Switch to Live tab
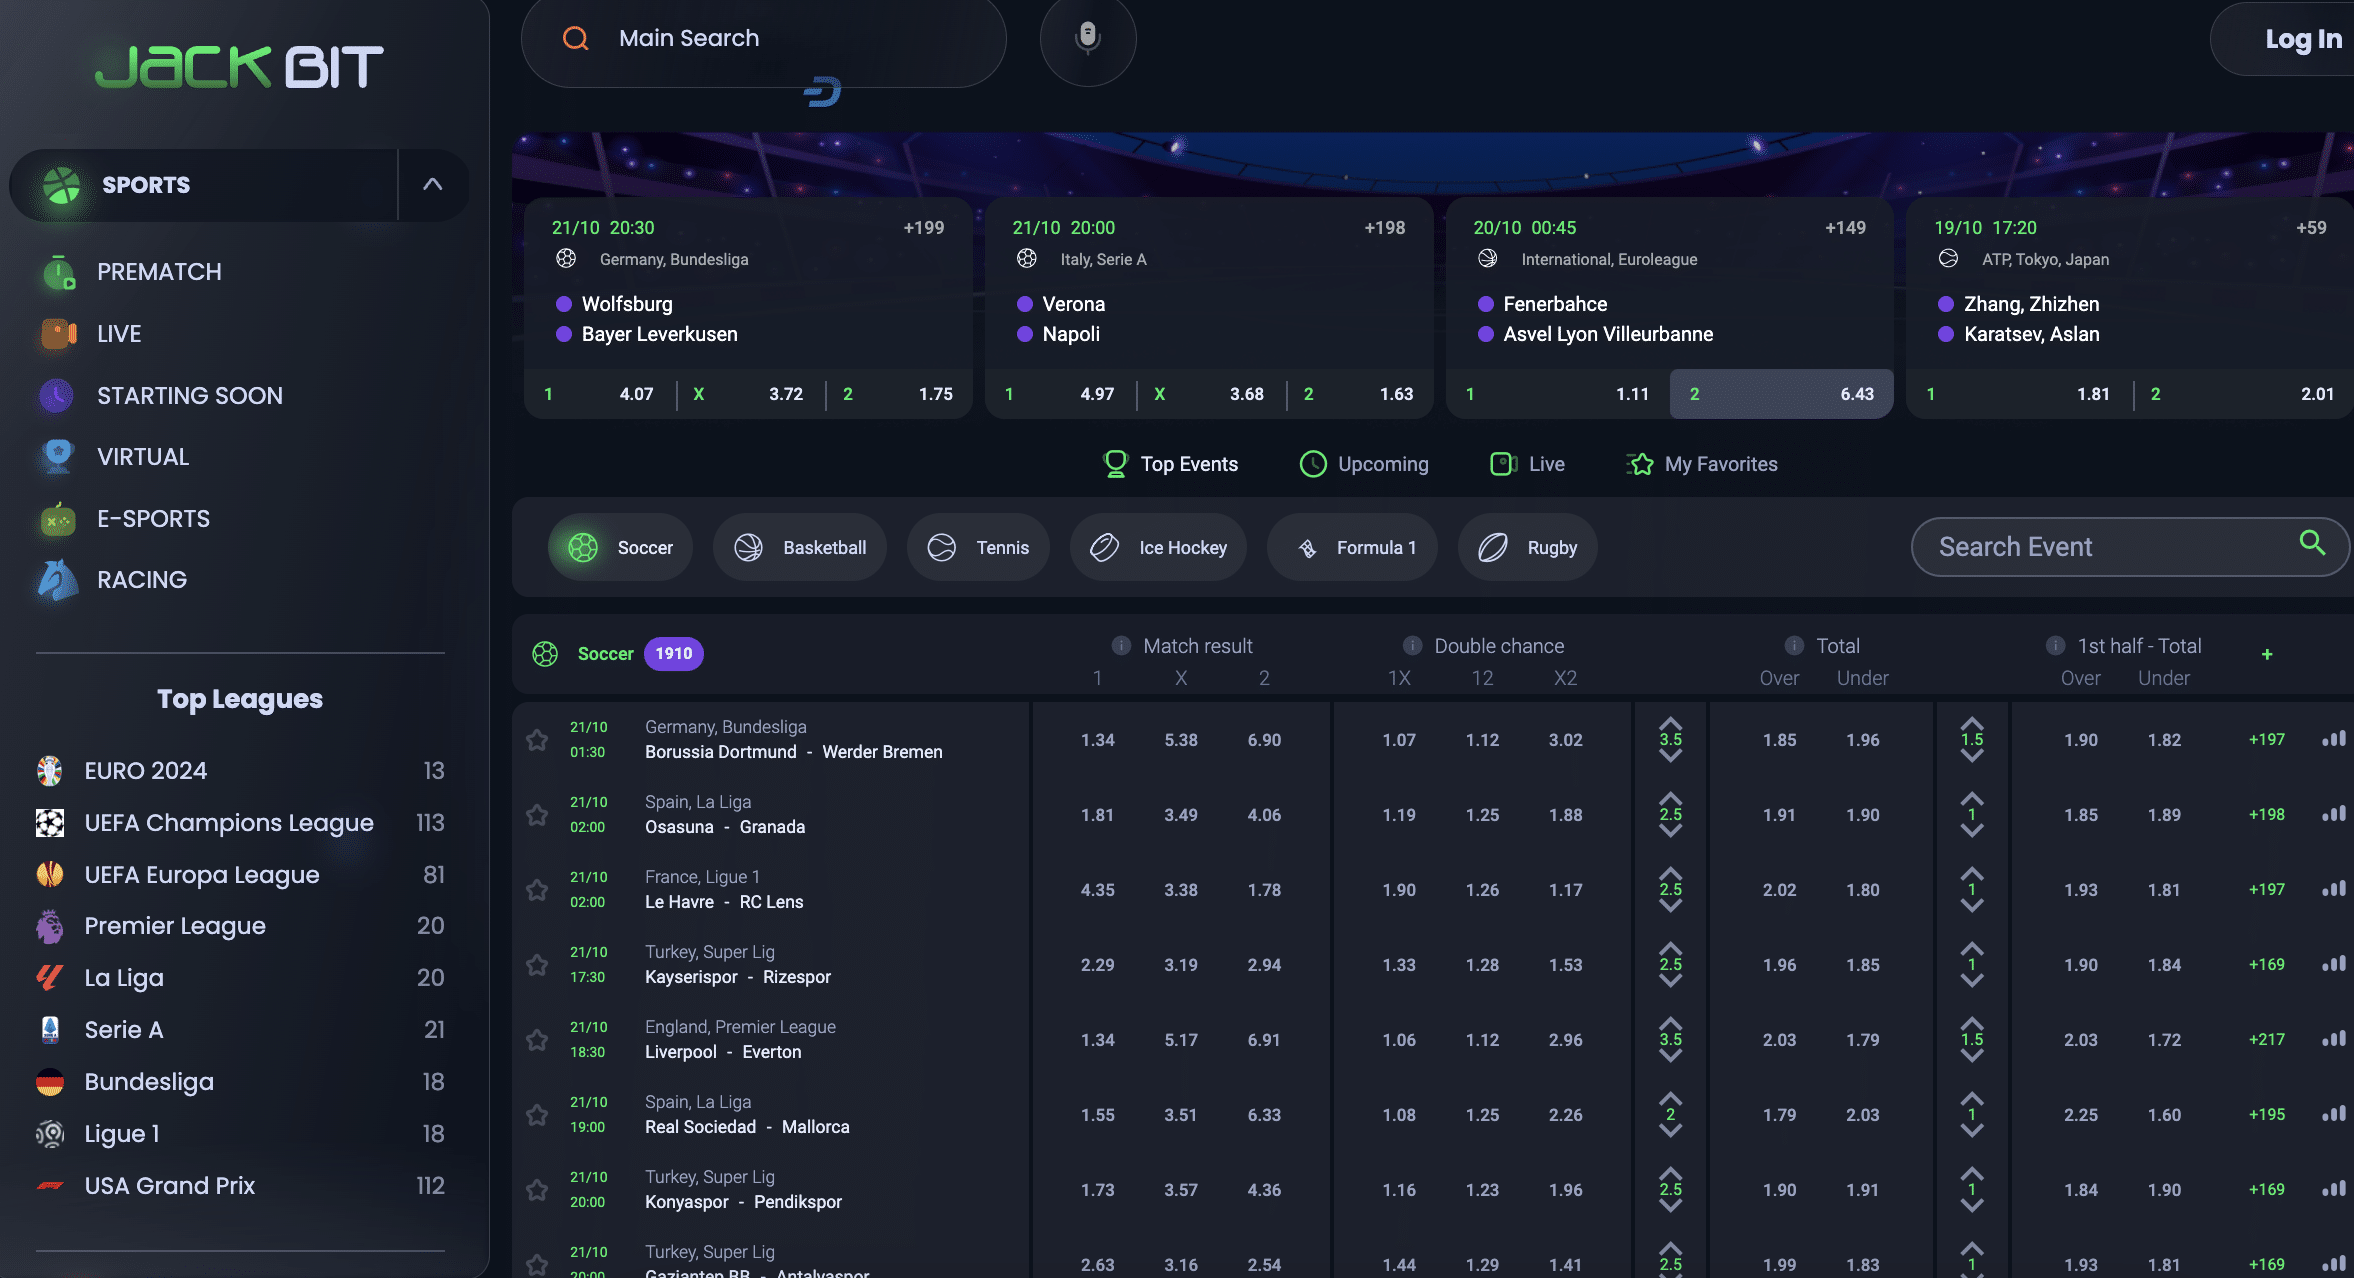Image resolution: width=2354 pixels, height=1278 pixels. pyautogui.click(x=1527, y=464)
